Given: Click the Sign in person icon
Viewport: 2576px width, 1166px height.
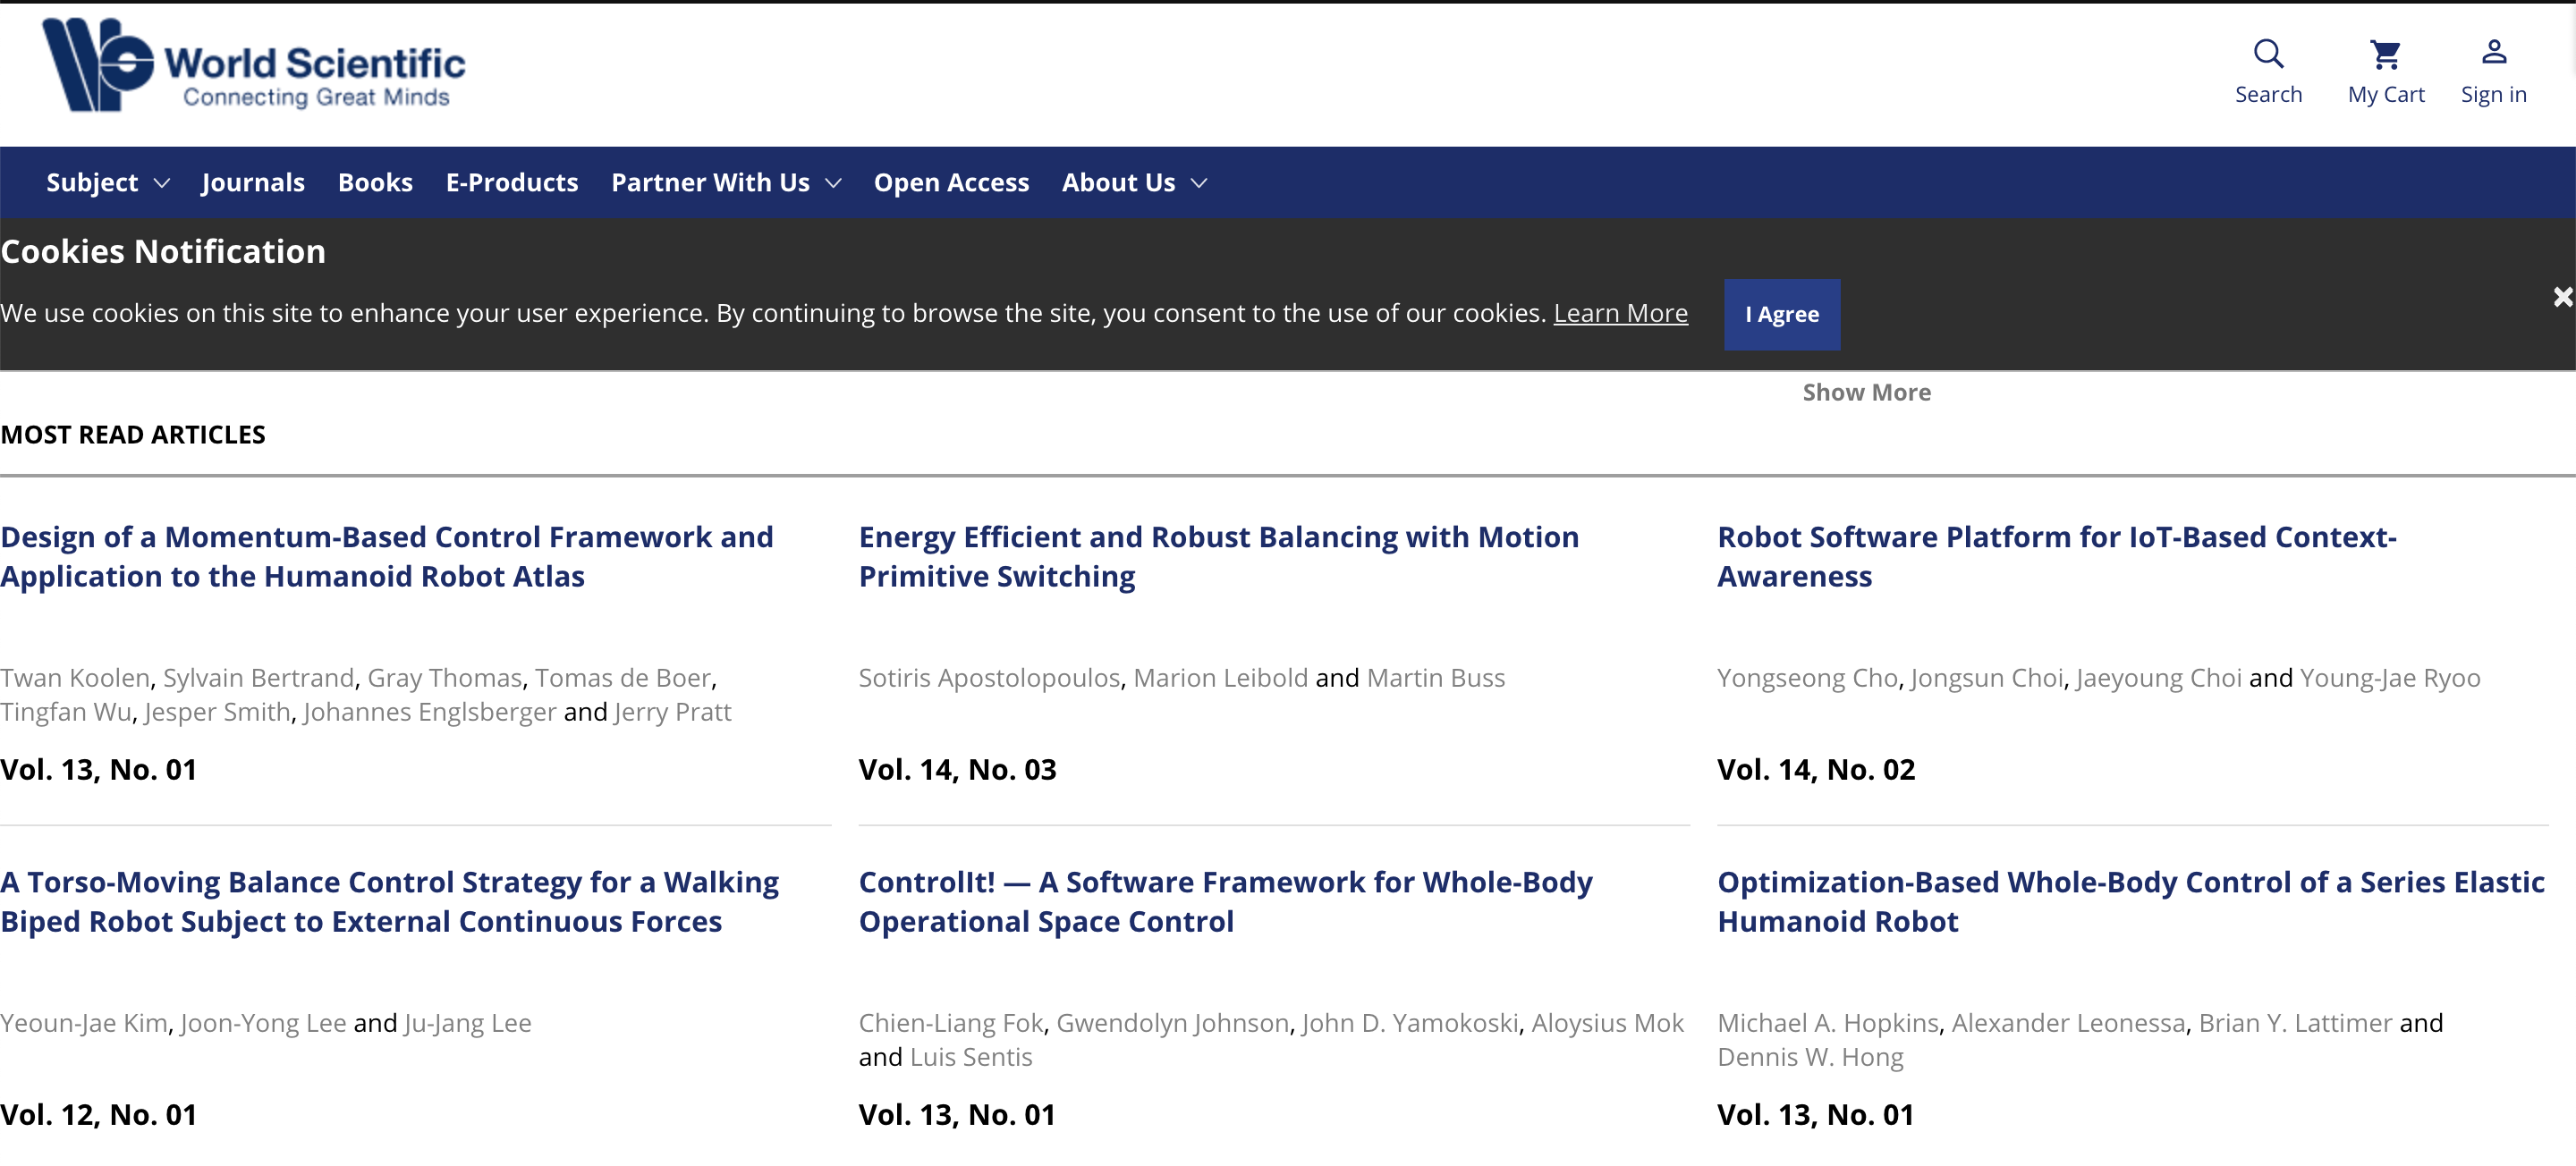Looking at the screenshot, I should pyautogui.click(x=2493, y=52).
